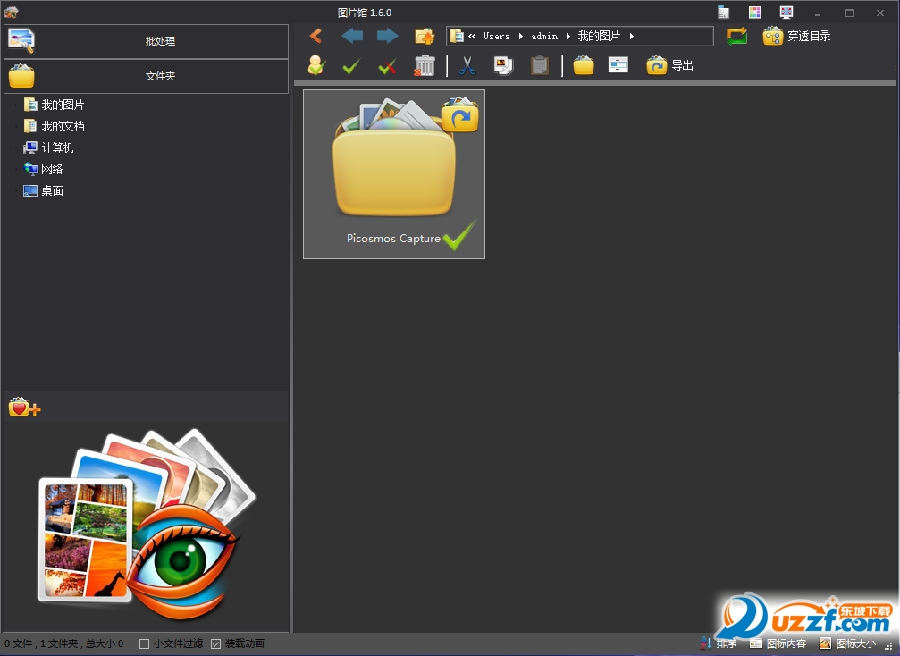This screenshot has width=900, height=656.
Task: Open the 文件夹 folder panel
Action: pyautogui.click(x=146, y=76)
